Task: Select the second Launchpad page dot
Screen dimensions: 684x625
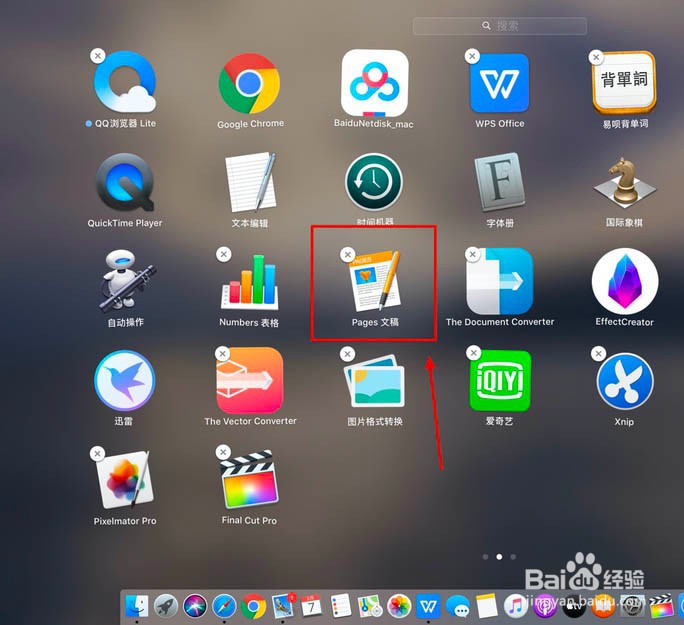Action: [x=499, y=557]
